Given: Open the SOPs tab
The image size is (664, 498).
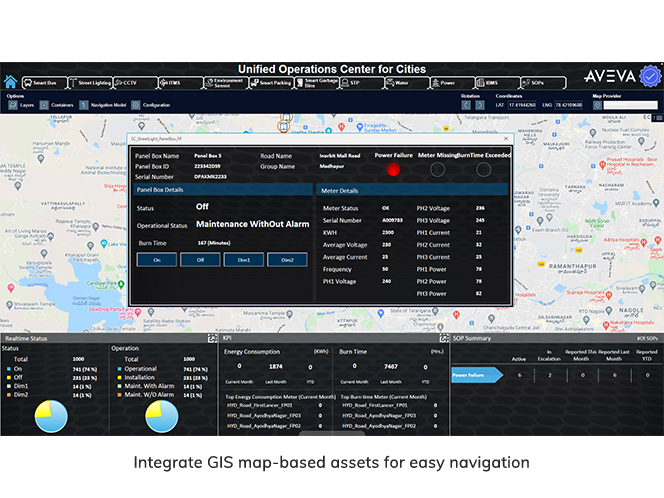Looking at the screenshot, I should click(543, 83).
